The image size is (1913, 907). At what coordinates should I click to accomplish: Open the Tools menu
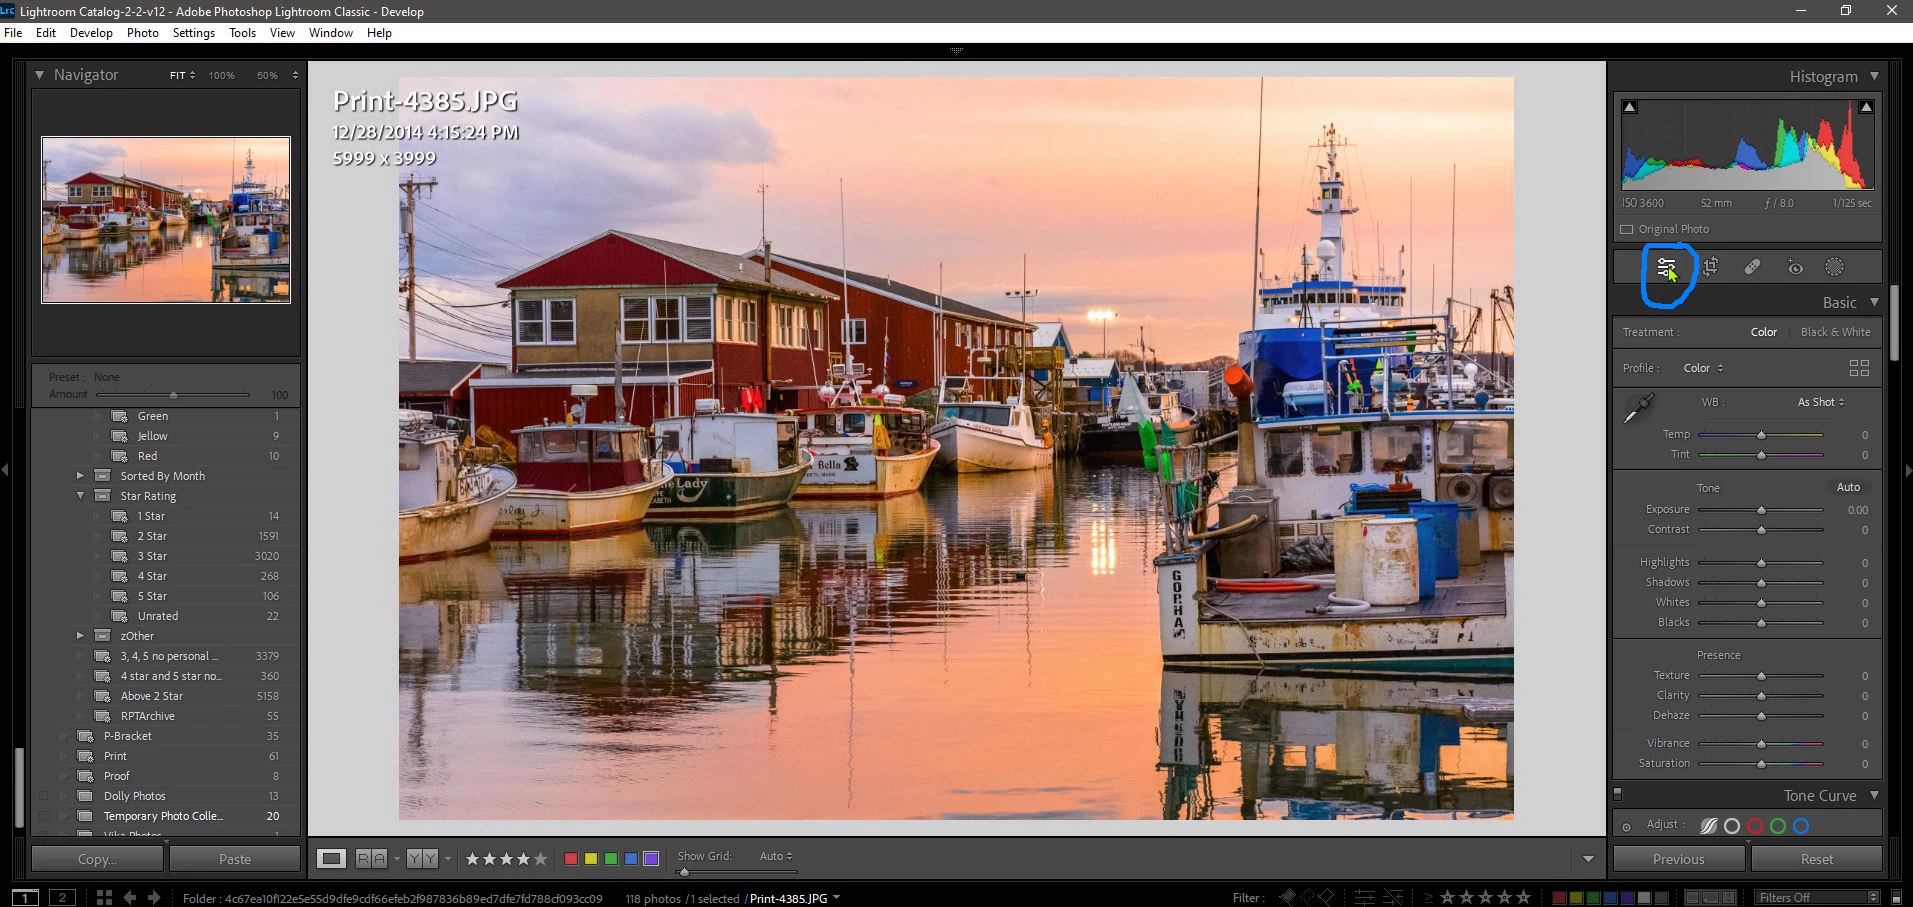(242, 33)
